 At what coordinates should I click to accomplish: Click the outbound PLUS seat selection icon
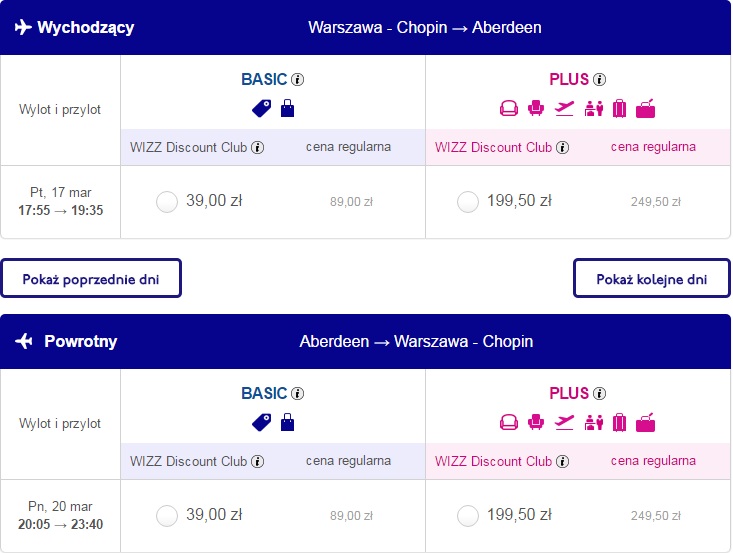536,108
